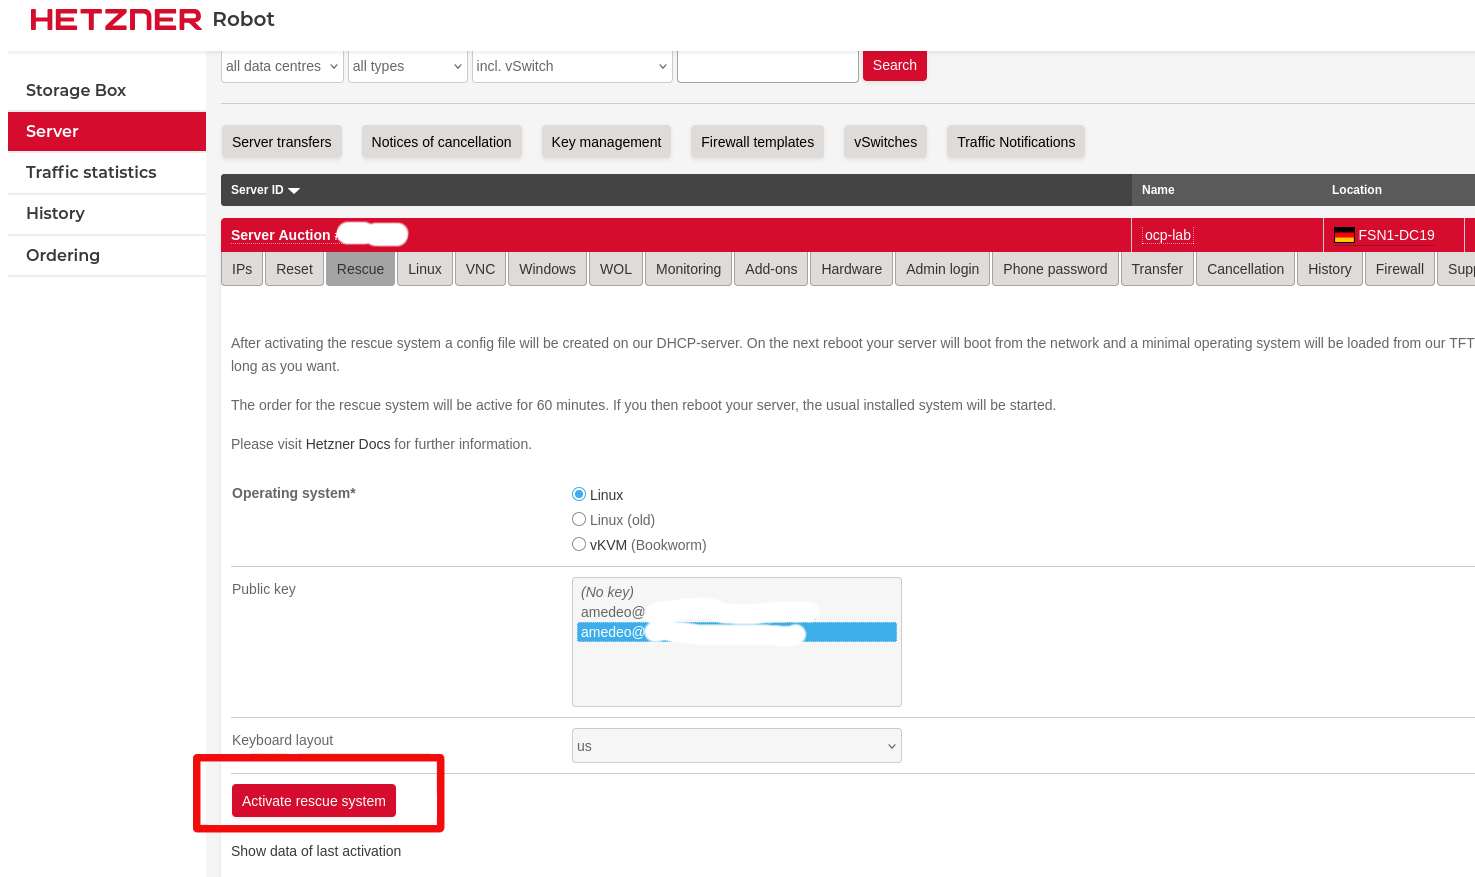Open Server transfers
Image resolution: width=1475 pixels, height=877 pixels.
click(x=282, y=142)
